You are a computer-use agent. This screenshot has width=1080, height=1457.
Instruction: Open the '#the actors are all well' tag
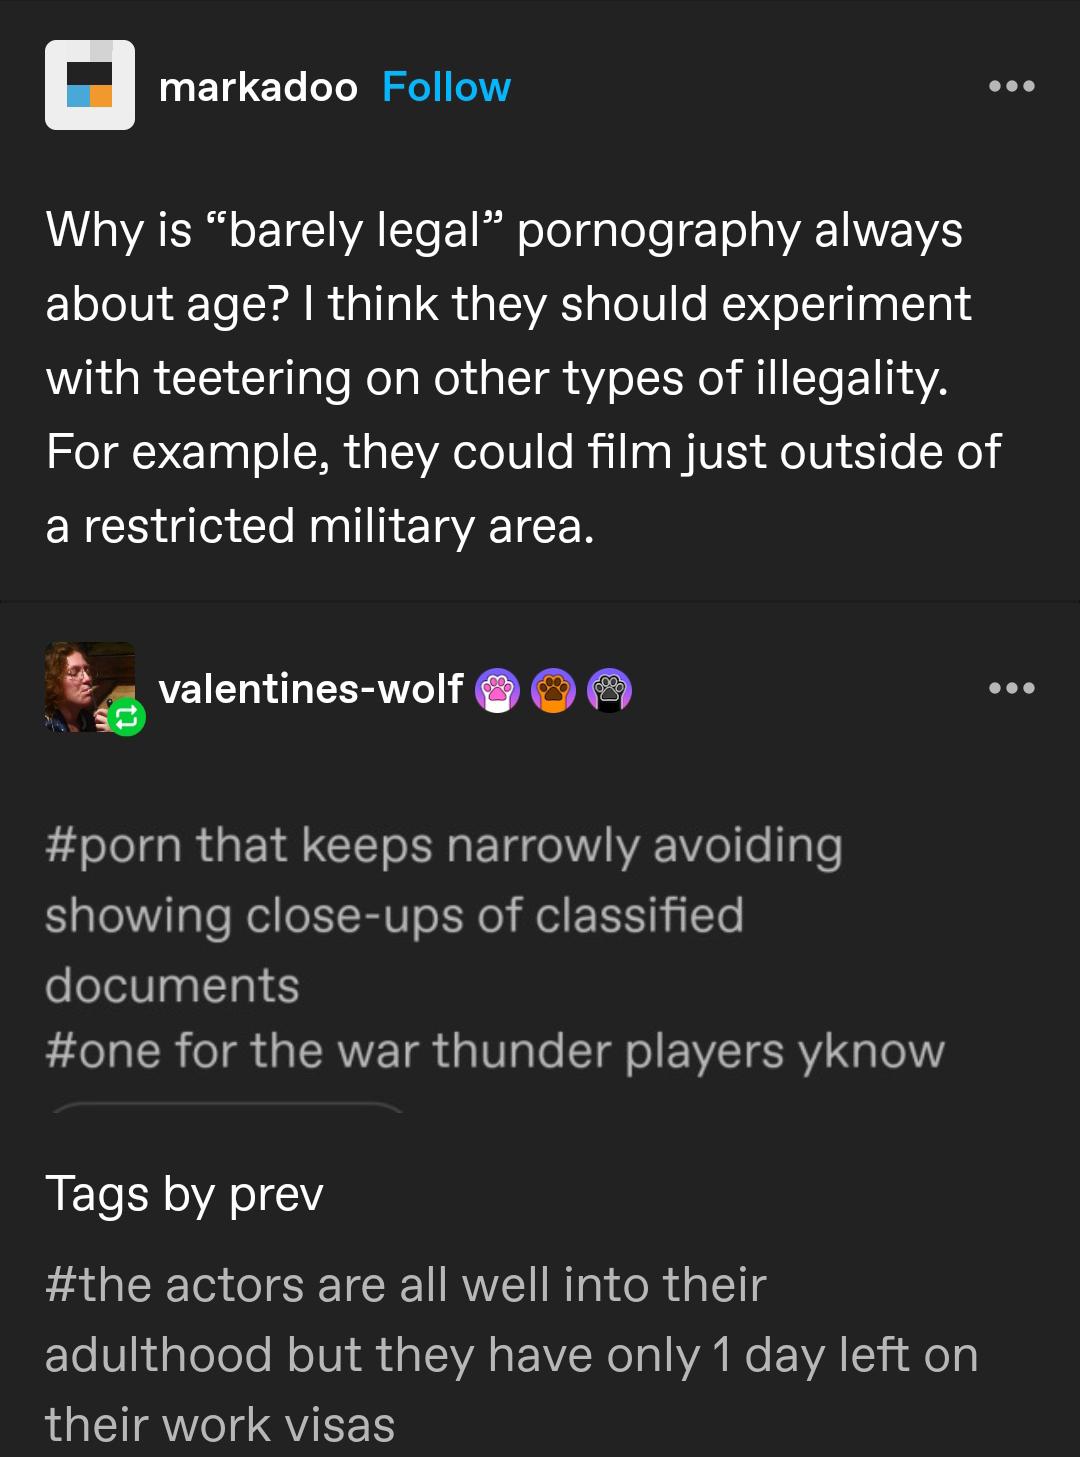pos(511,1354)
